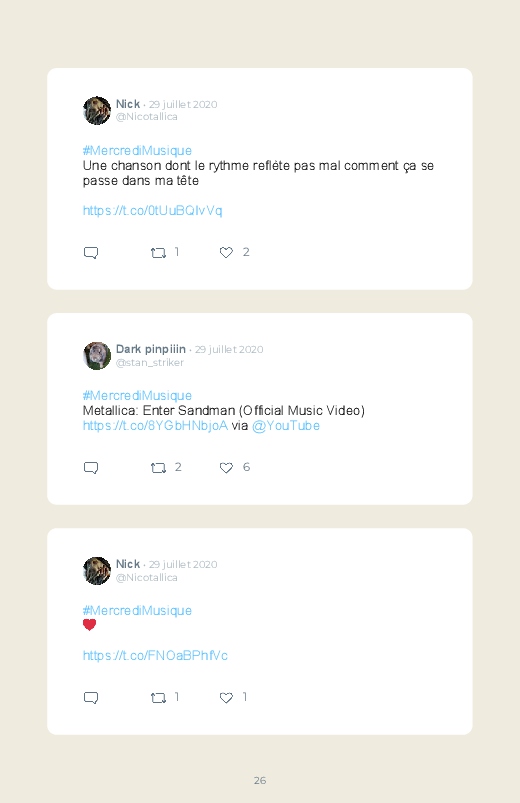Retweet Nick's tweet with the red heart
This screenshot has width=520, height=803.
click(158, 698)
